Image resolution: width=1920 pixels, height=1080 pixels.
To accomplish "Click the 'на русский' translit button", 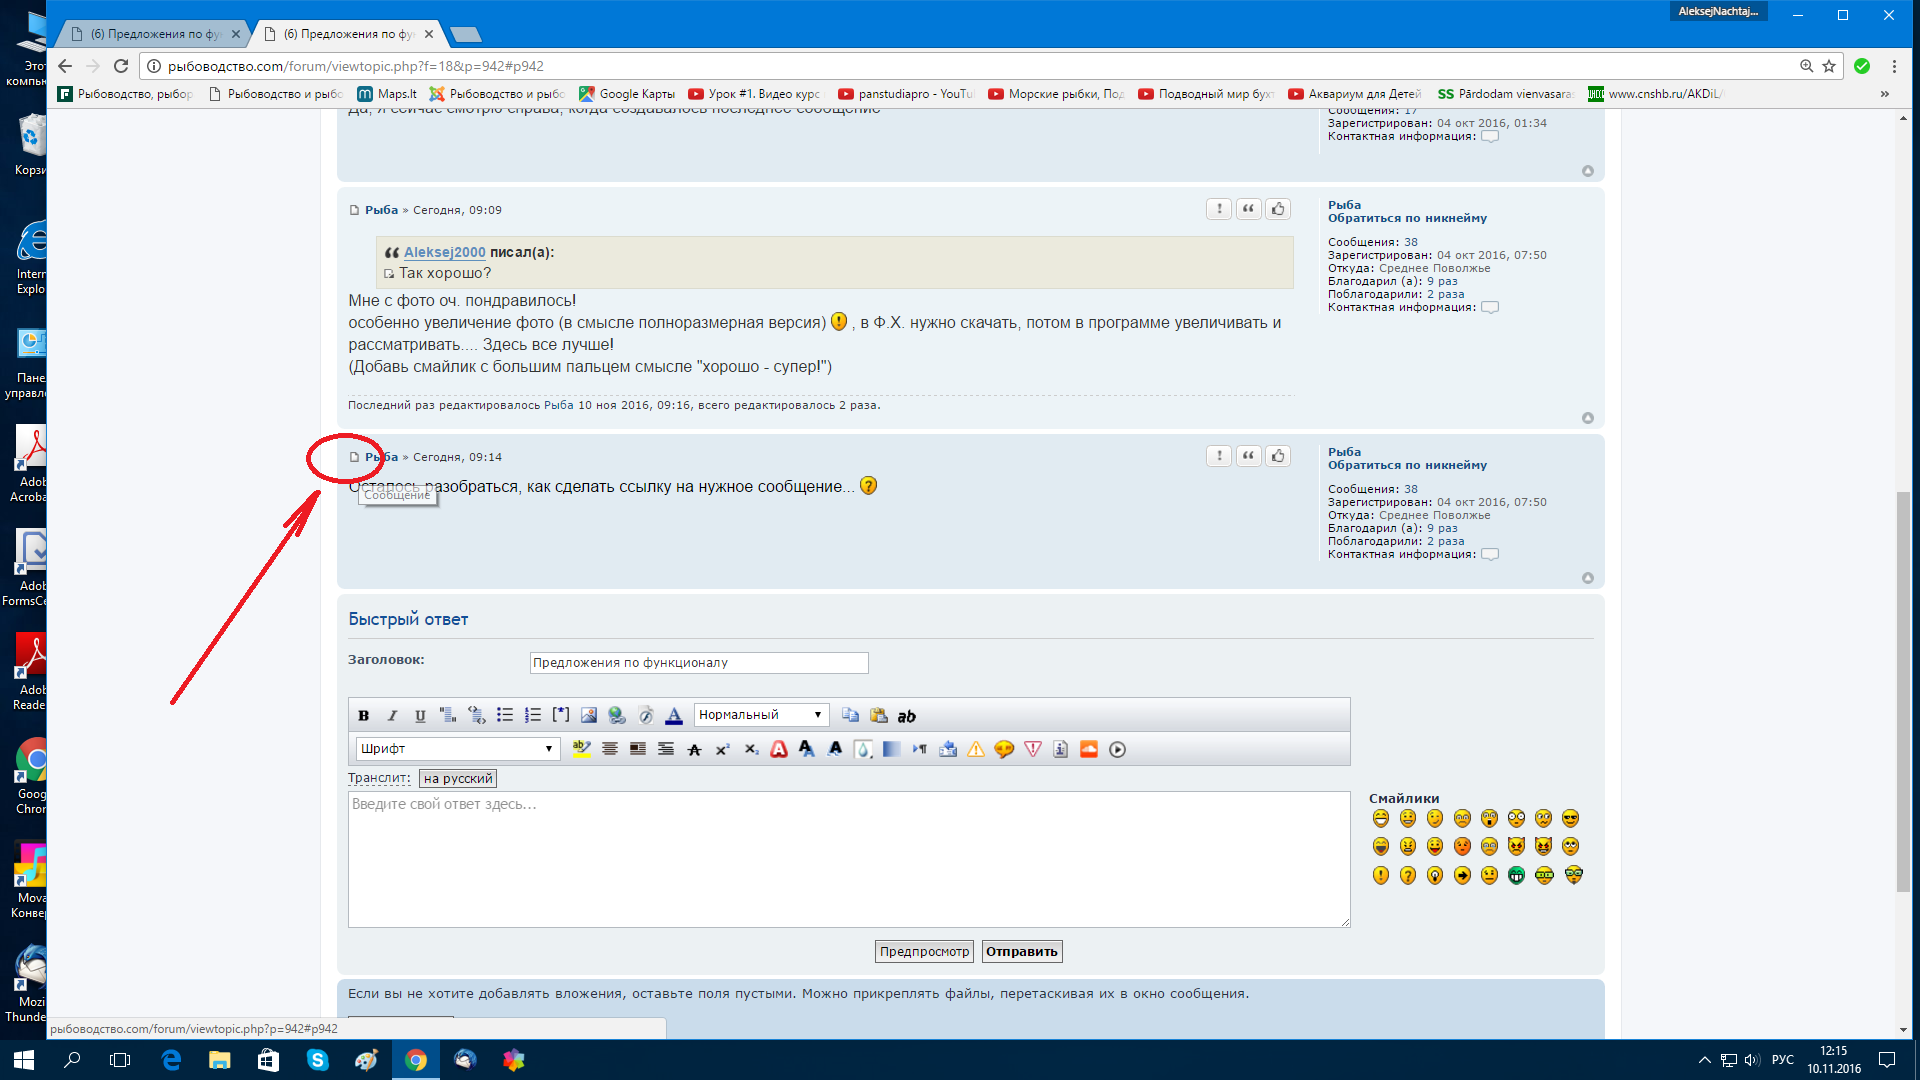I will [458, 778].
